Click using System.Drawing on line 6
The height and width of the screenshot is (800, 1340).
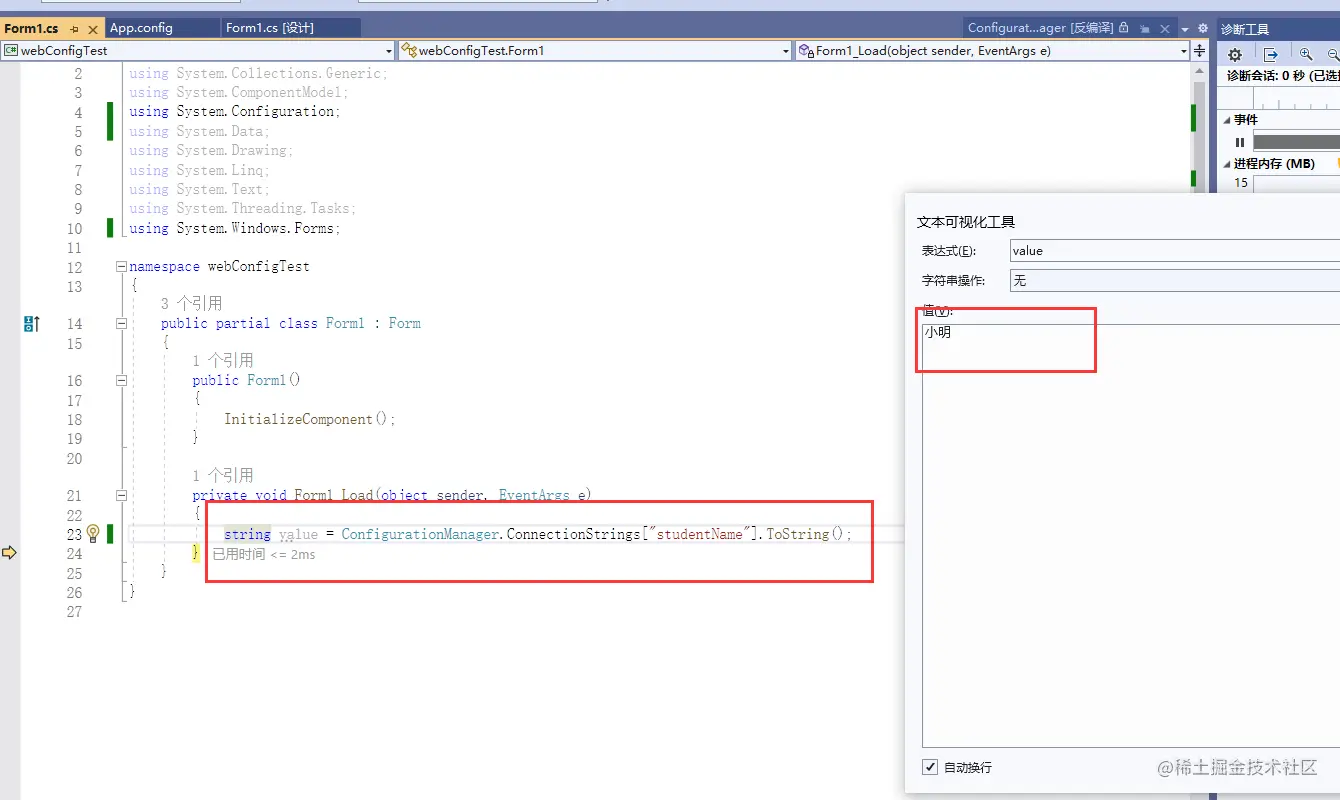[x=212, y=151]
